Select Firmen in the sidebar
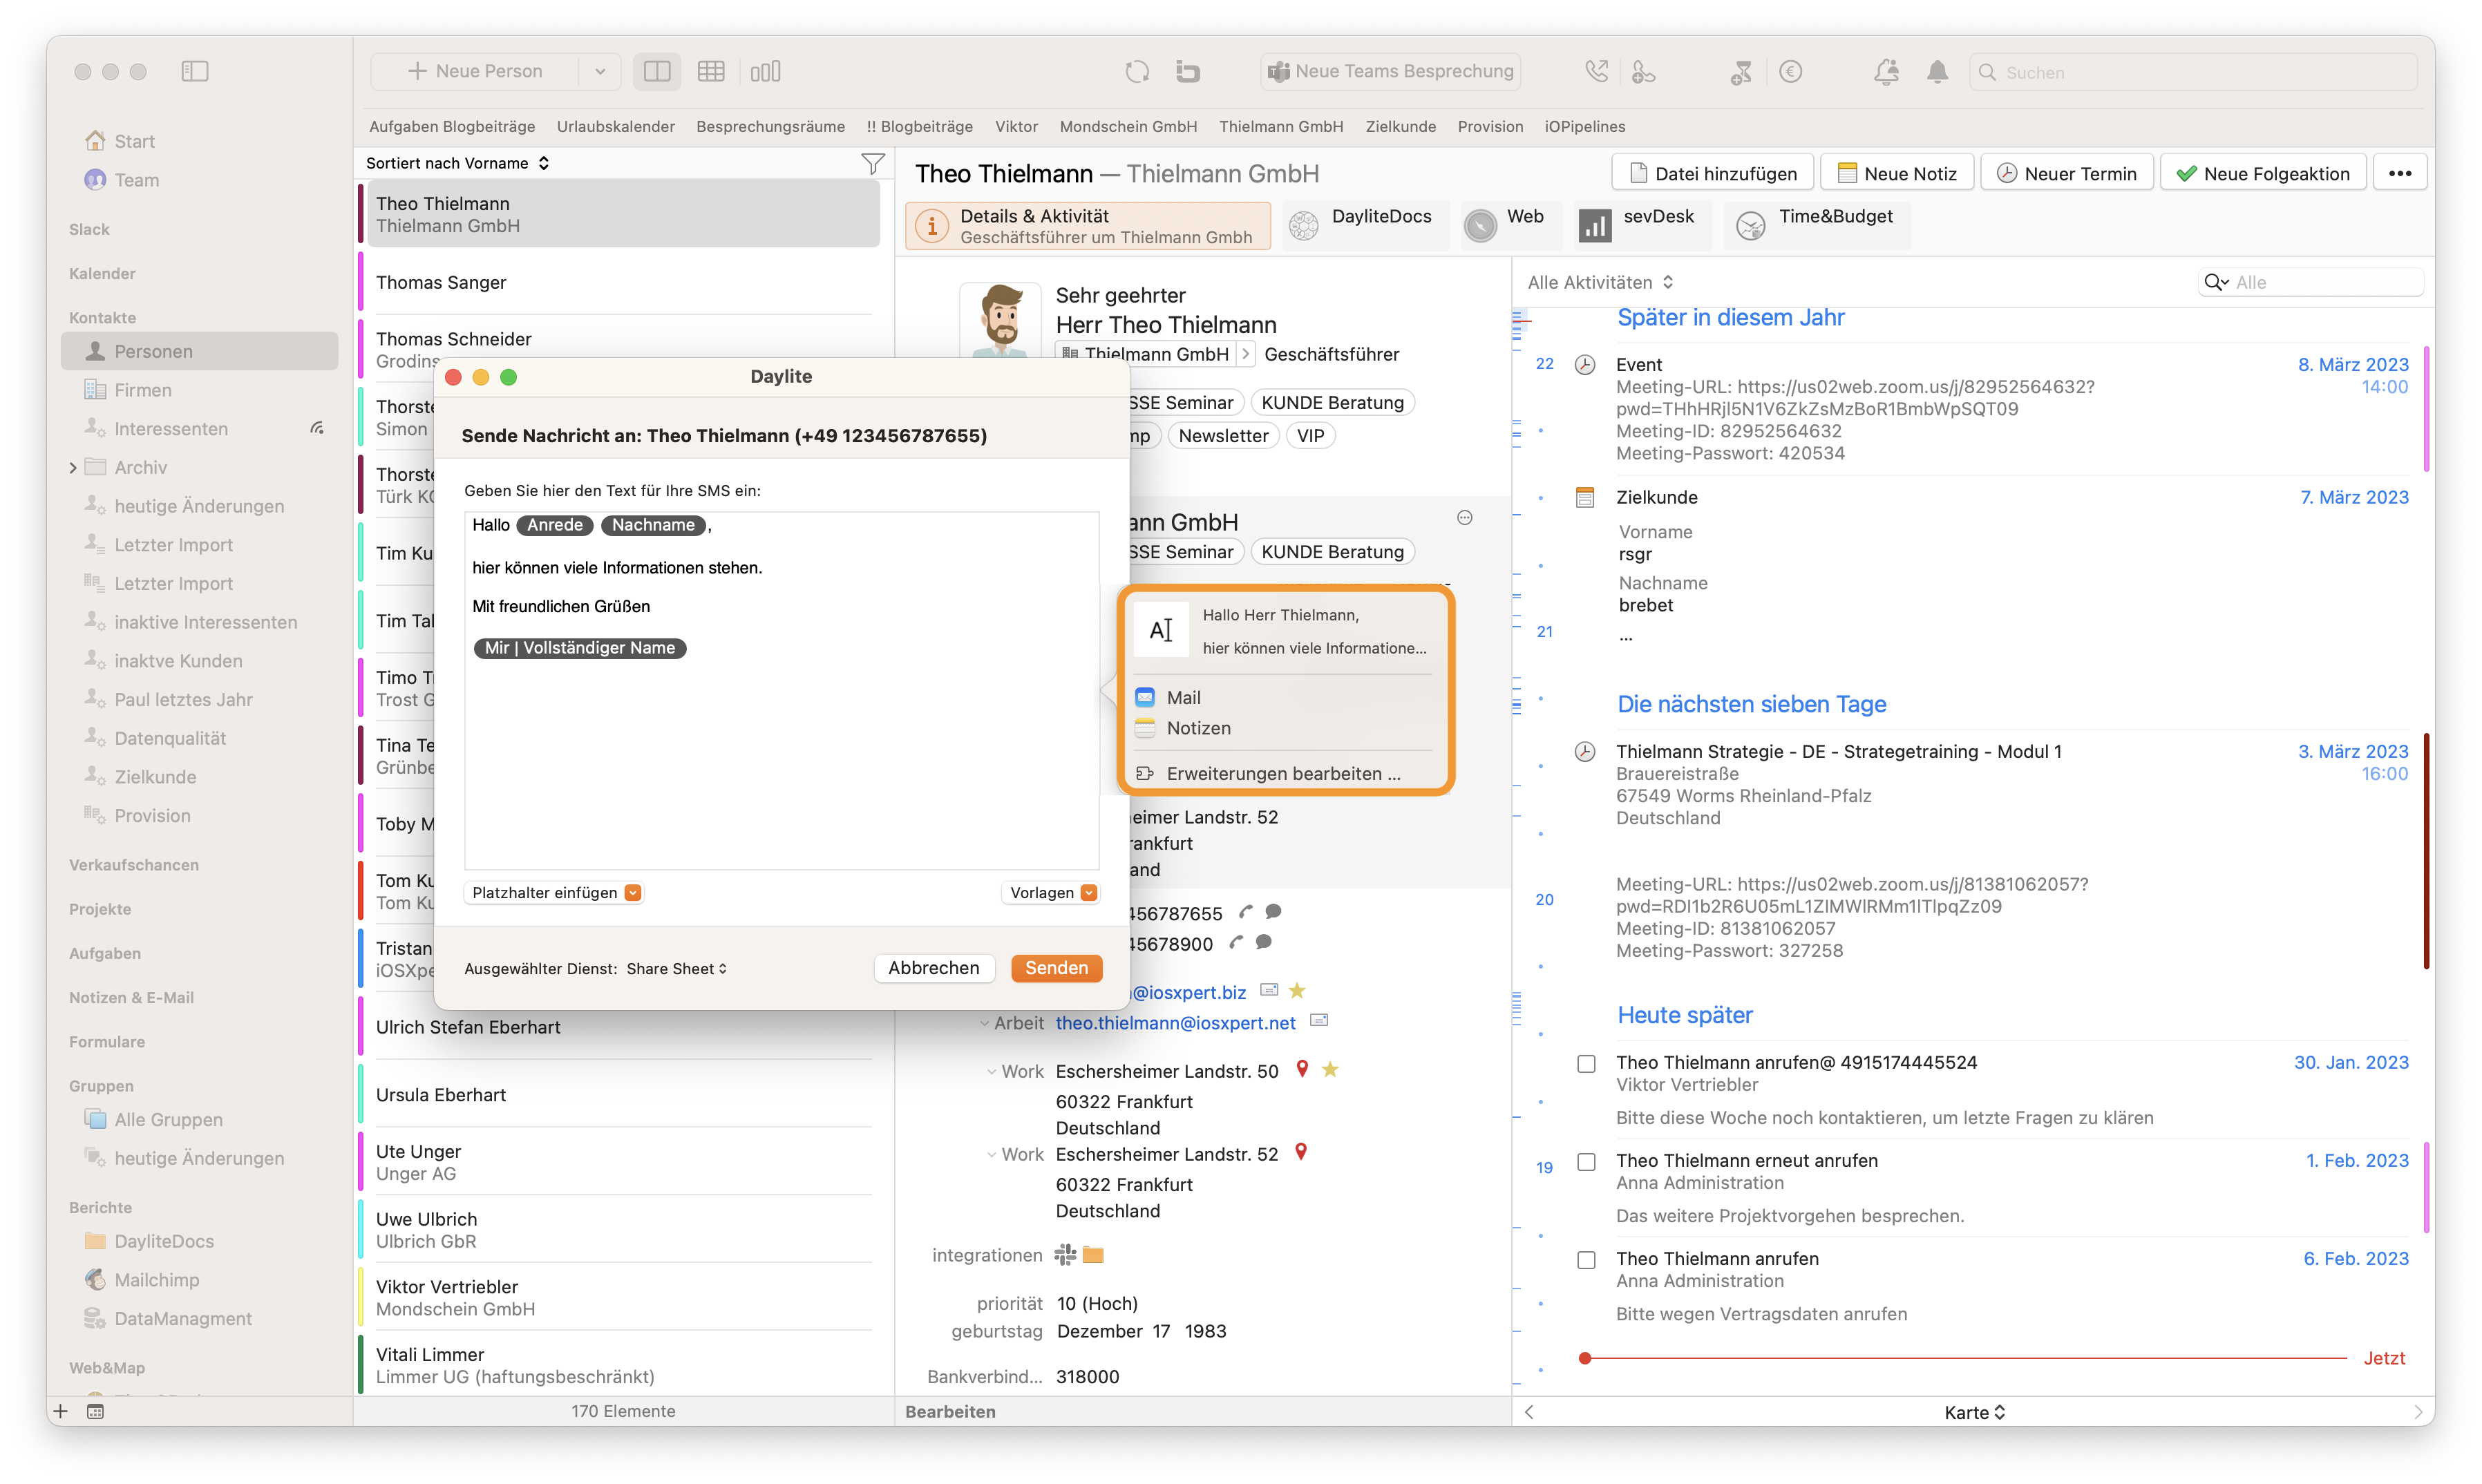 tap(142, 390)
